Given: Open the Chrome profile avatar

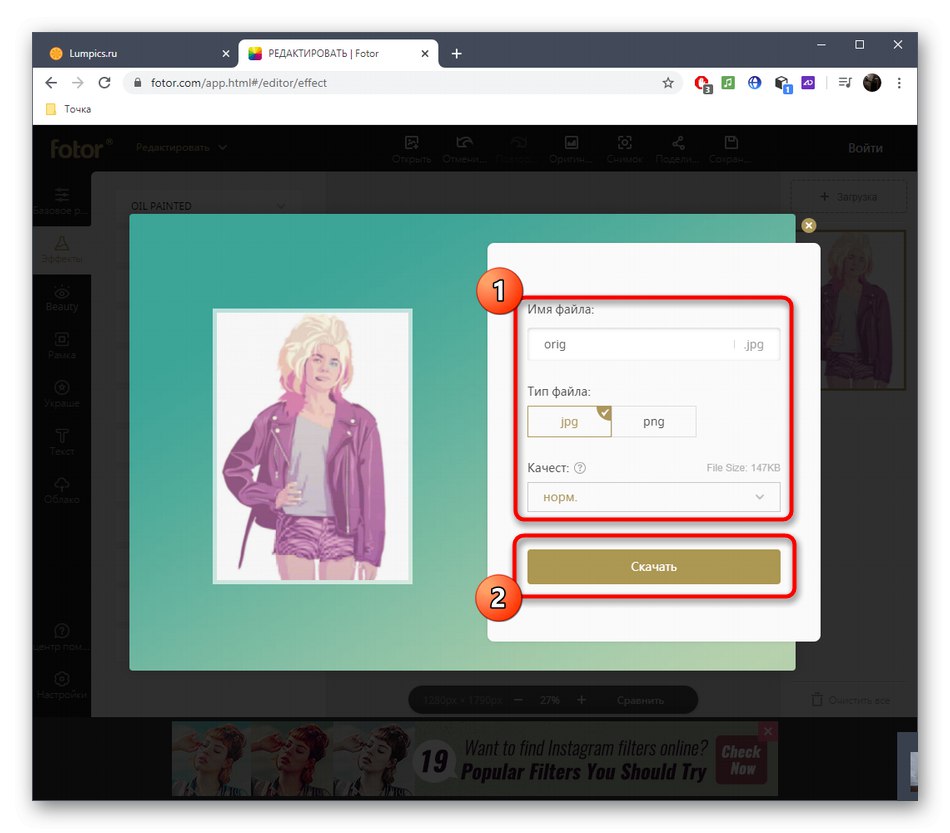Looking at the screenshot, I should (872, 82).
